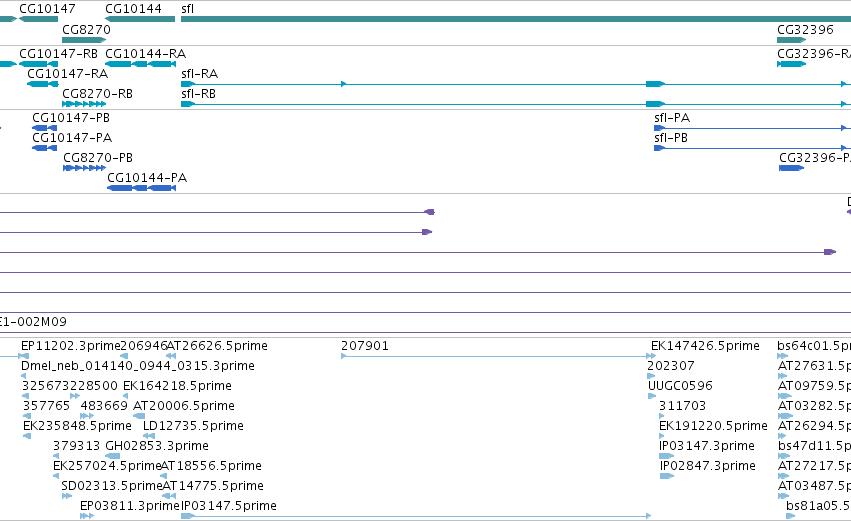The image size is (851, 521).
Task: Open the AT27631 EST label
Action: pyautogui.click(x=814, y=366)
